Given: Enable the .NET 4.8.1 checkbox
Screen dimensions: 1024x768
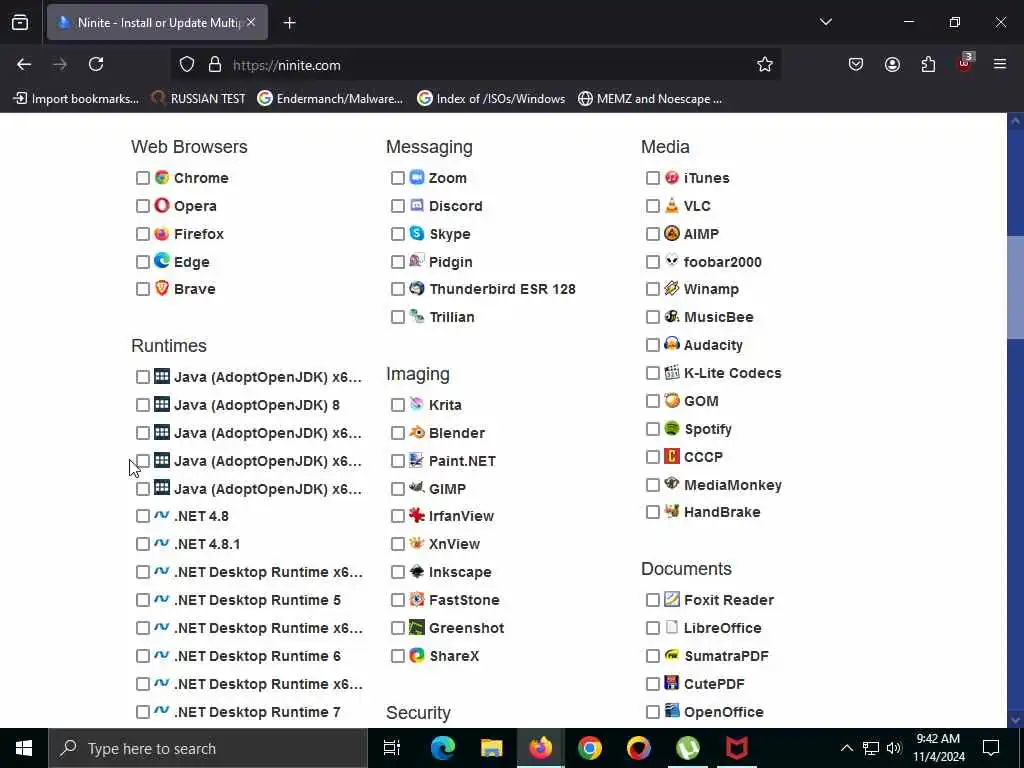Looking at the screenshot, I should [x=143, y=544].
